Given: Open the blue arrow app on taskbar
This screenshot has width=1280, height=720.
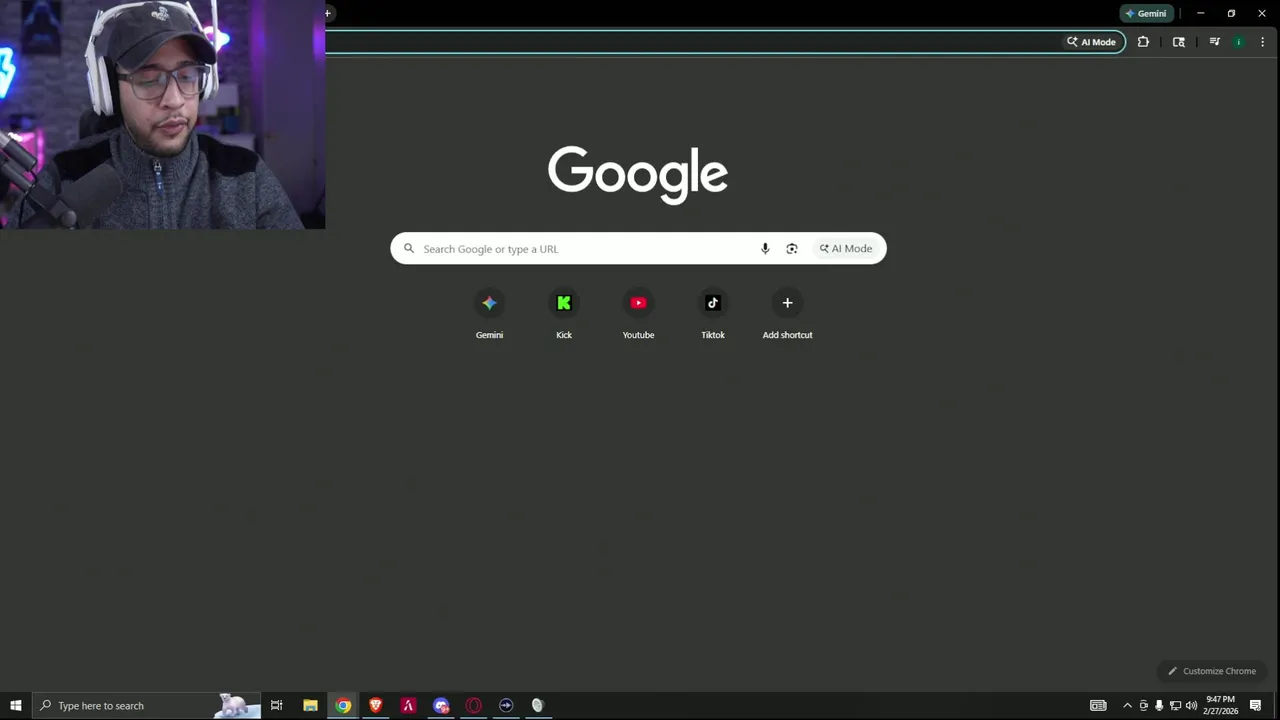Looking at the screenshot, I should (x=506, y=706).
